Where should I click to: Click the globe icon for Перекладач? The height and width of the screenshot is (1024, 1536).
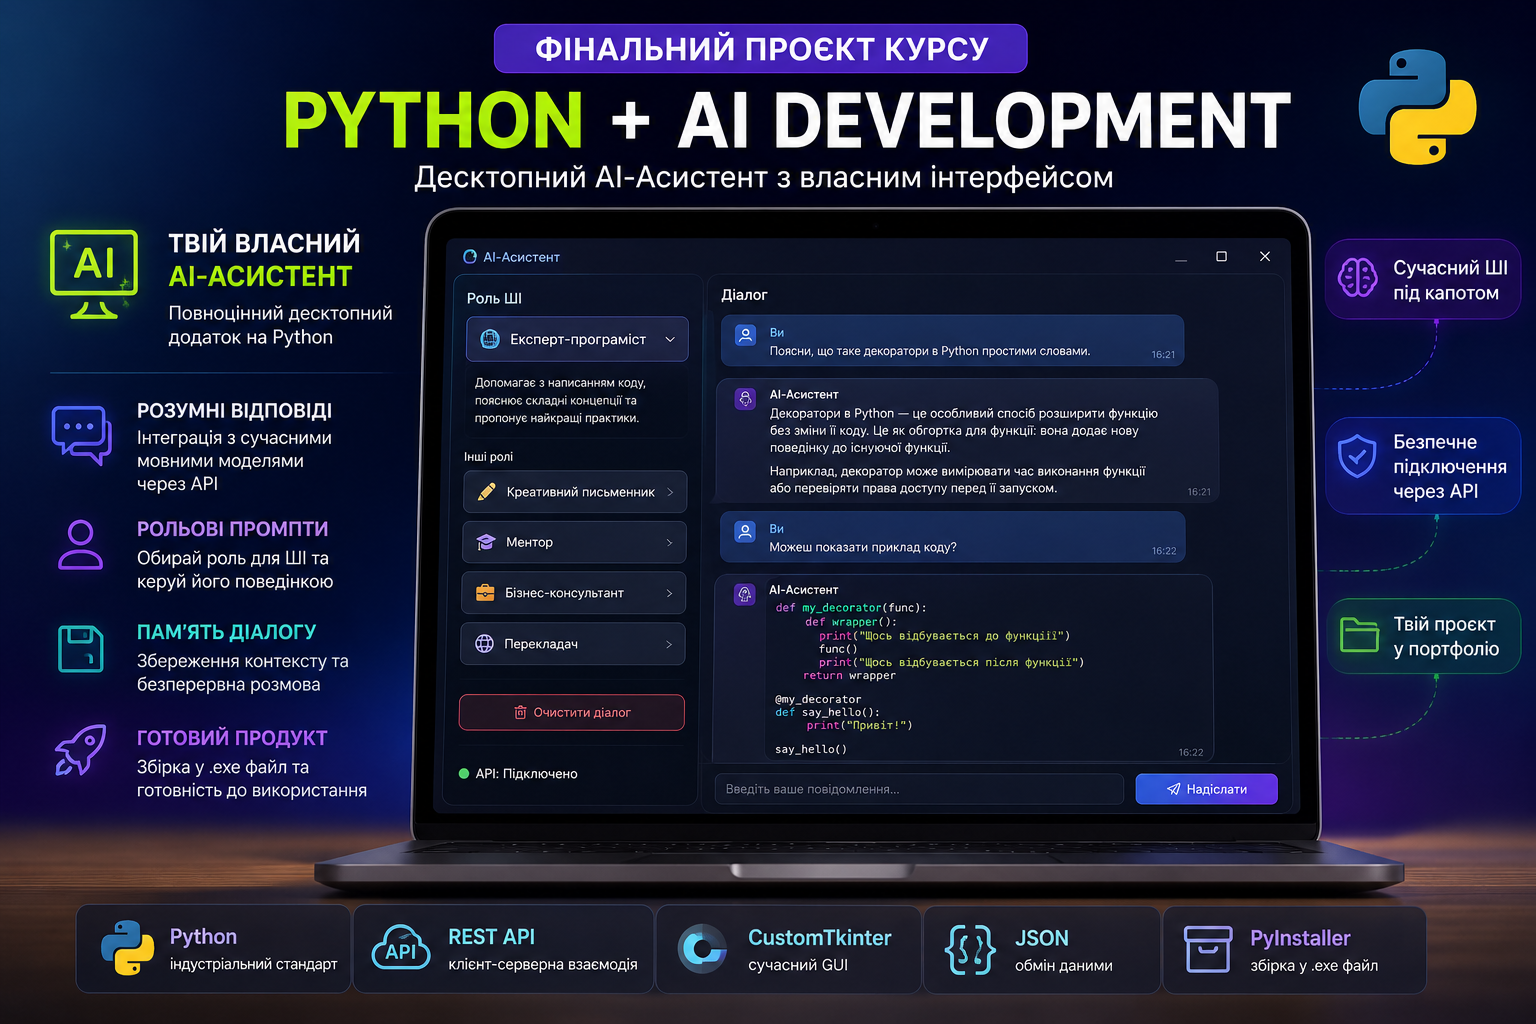click(x=484, y=644)
